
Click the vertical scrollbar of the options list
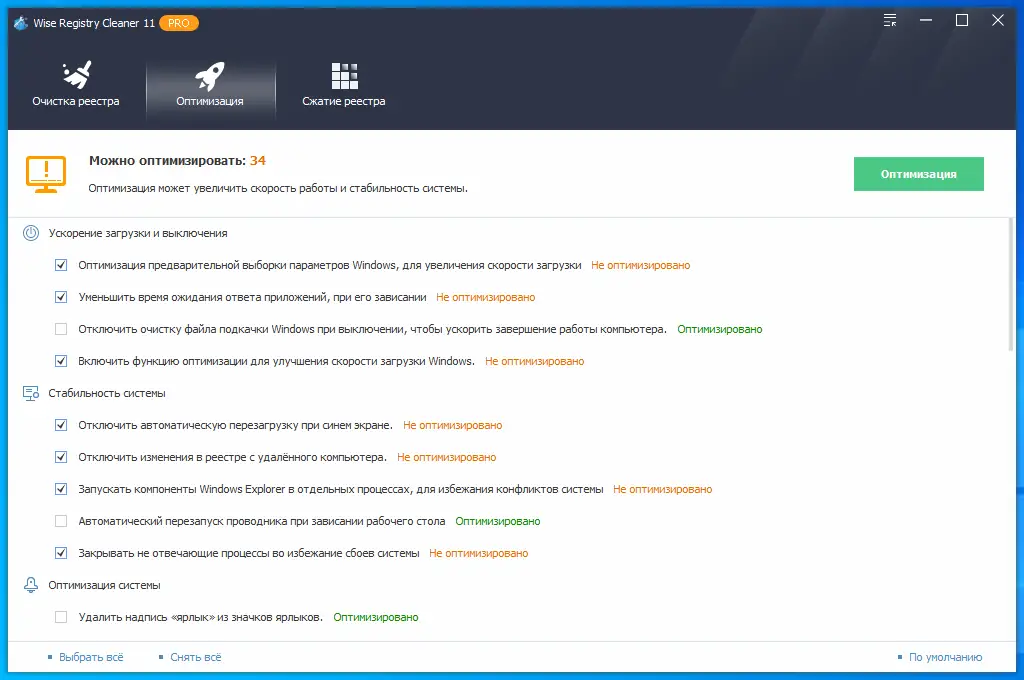tap(1011, 285)
